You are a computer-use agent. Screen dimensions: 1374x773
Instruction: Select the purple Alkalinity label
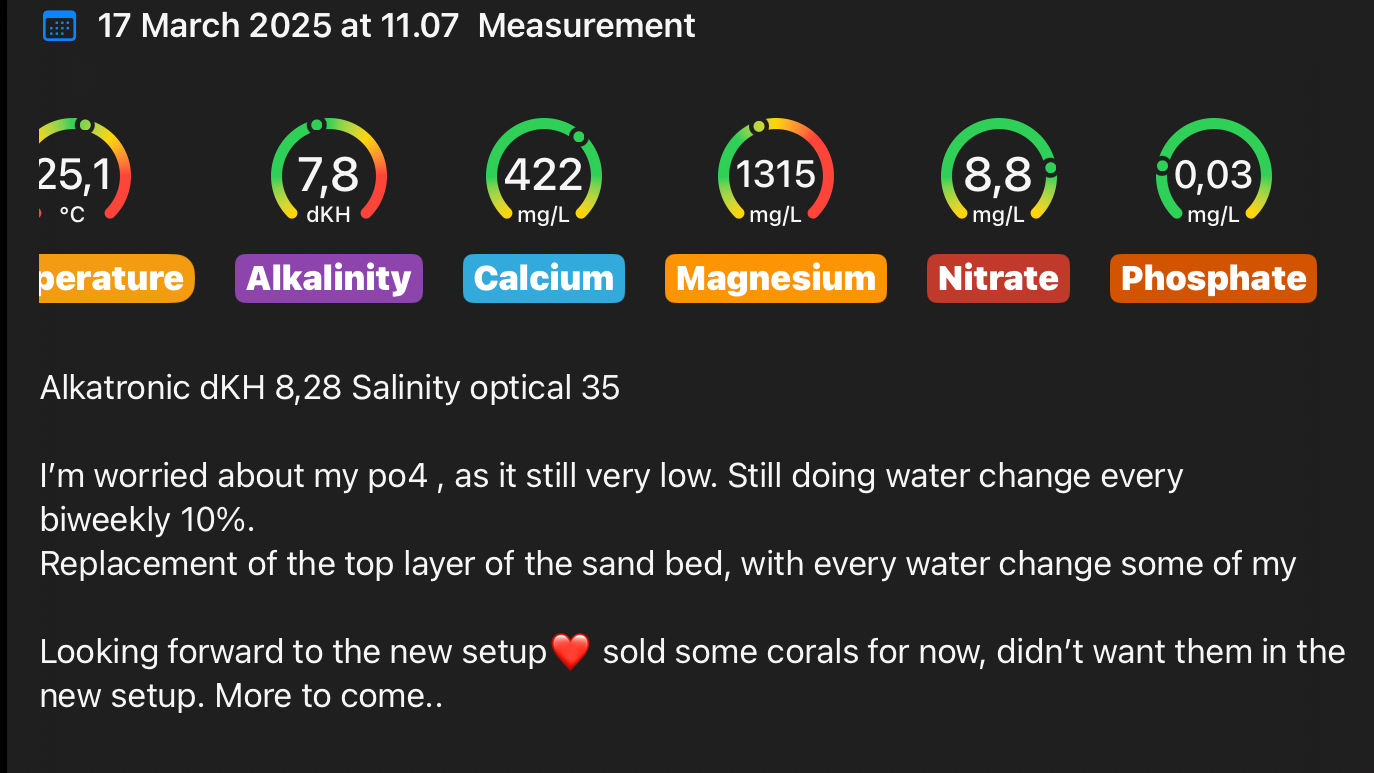click(x=328, y=278)
